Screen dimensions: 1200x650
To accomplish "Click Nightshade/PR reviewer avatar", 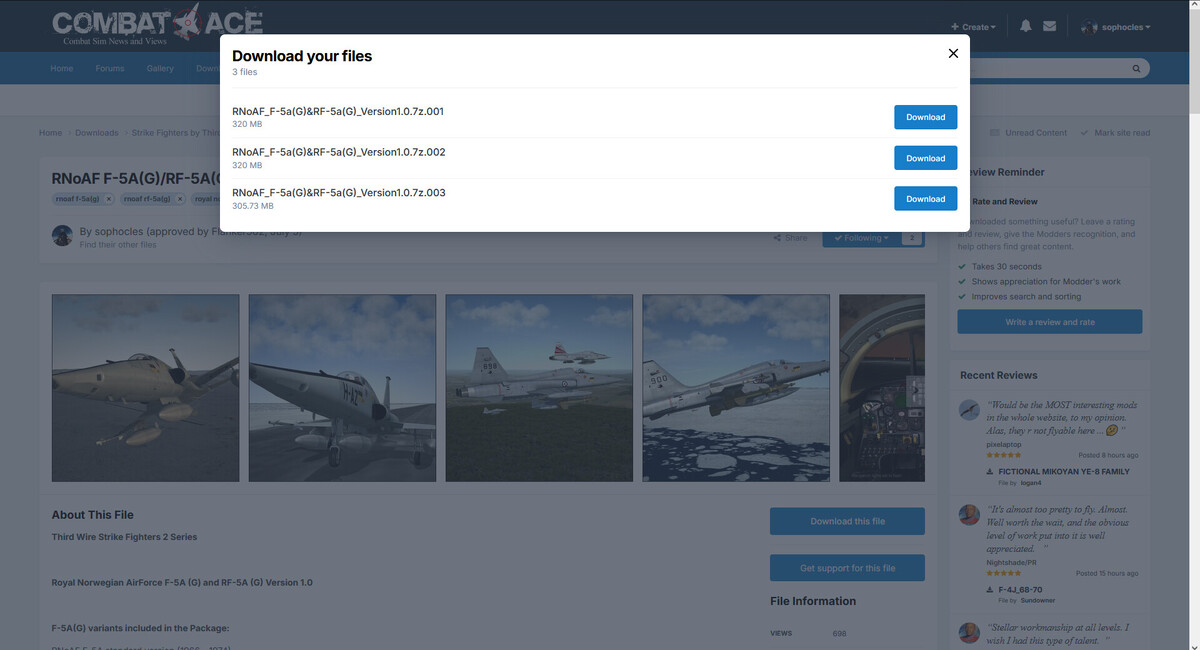I will pos(969,515).
